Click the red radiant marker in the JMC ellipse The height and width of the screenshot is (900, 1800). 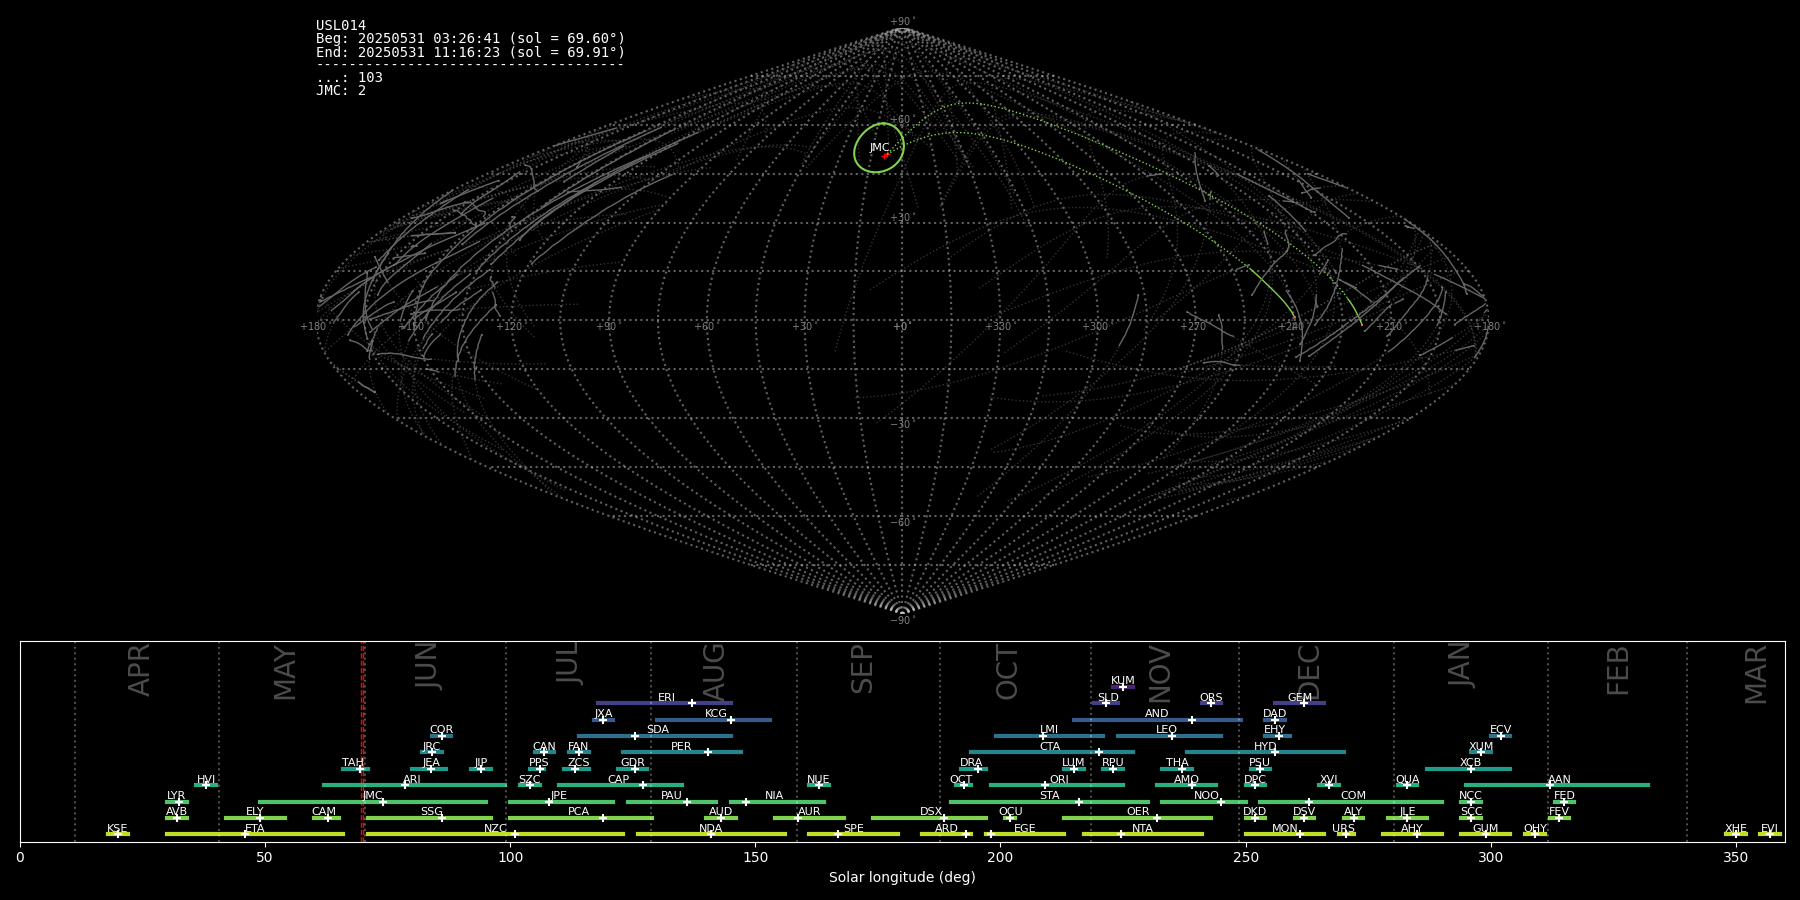885,156
